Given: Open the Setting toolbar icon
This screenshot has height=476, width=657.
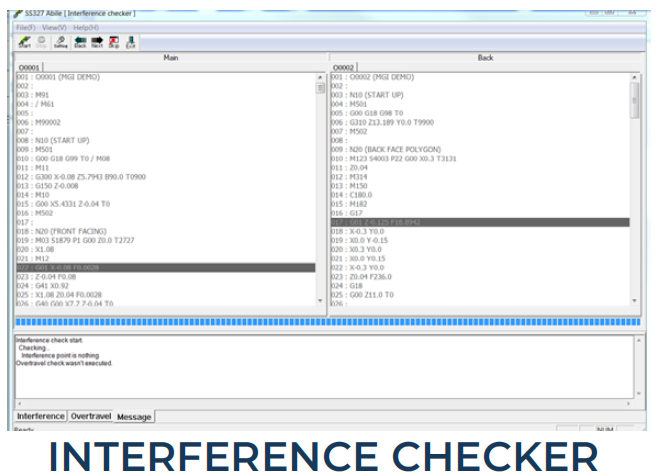Looking at the screenshot, I should tap(61, 43).
